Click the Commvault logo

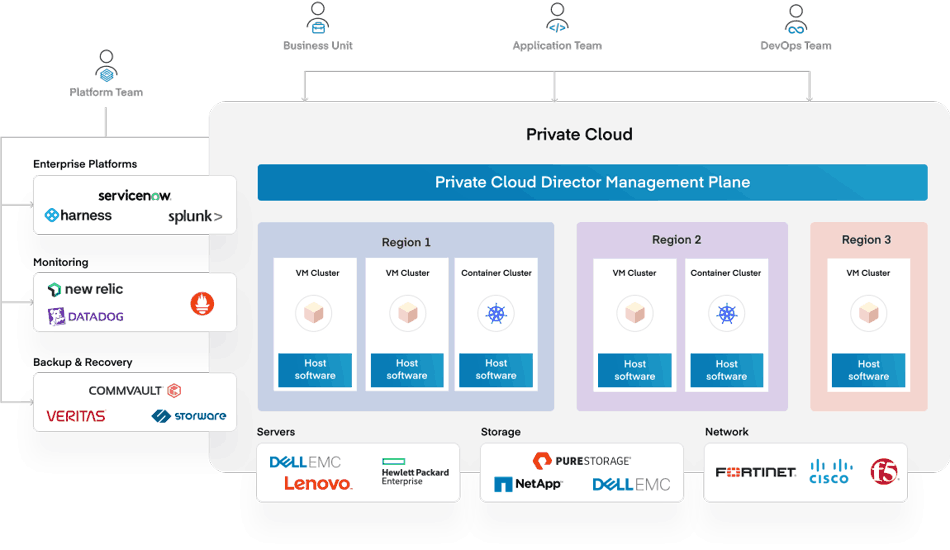(135, 391)
